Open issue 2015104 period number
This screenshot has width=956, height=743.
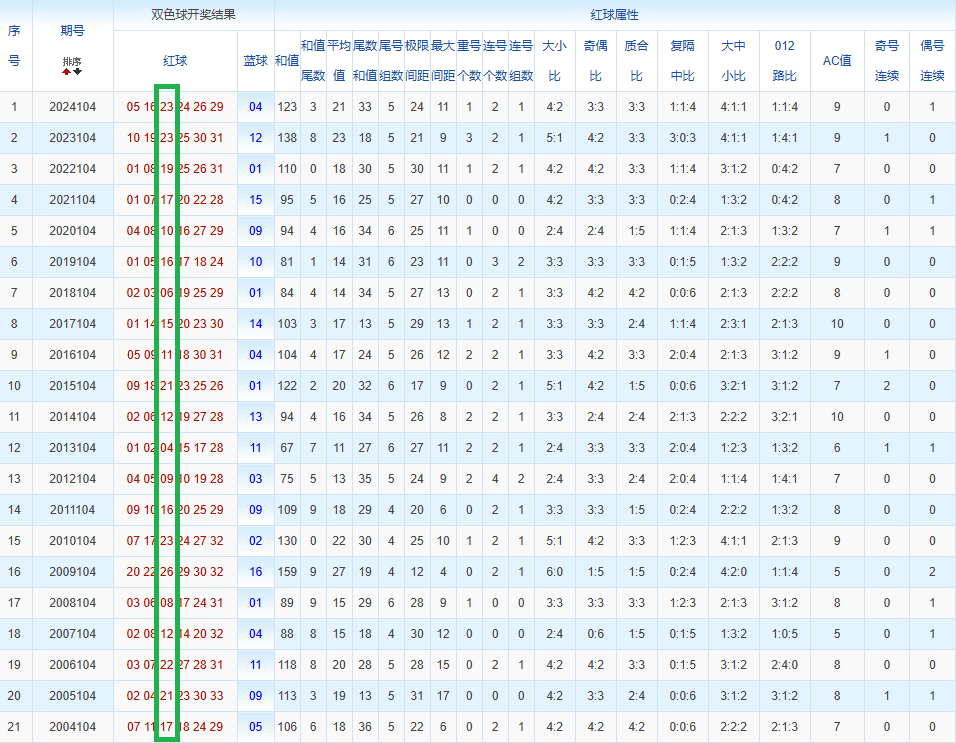72,386
